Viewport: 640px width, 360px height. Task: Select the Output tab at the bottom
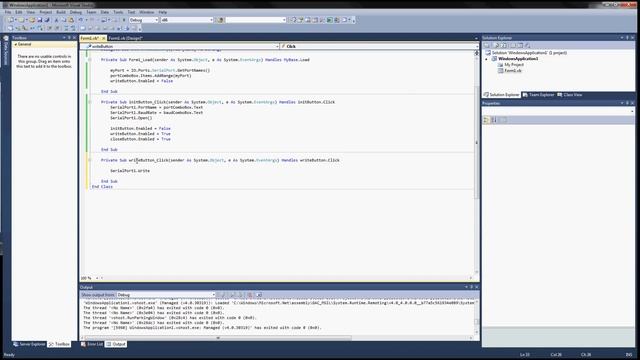(116, 344)
